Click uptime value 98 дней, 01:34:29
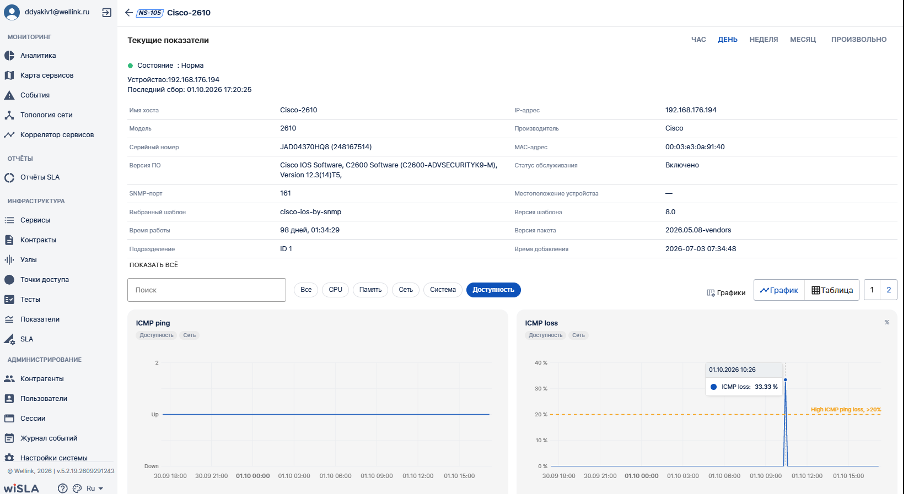The image size is (904, 494). [310, 230]
